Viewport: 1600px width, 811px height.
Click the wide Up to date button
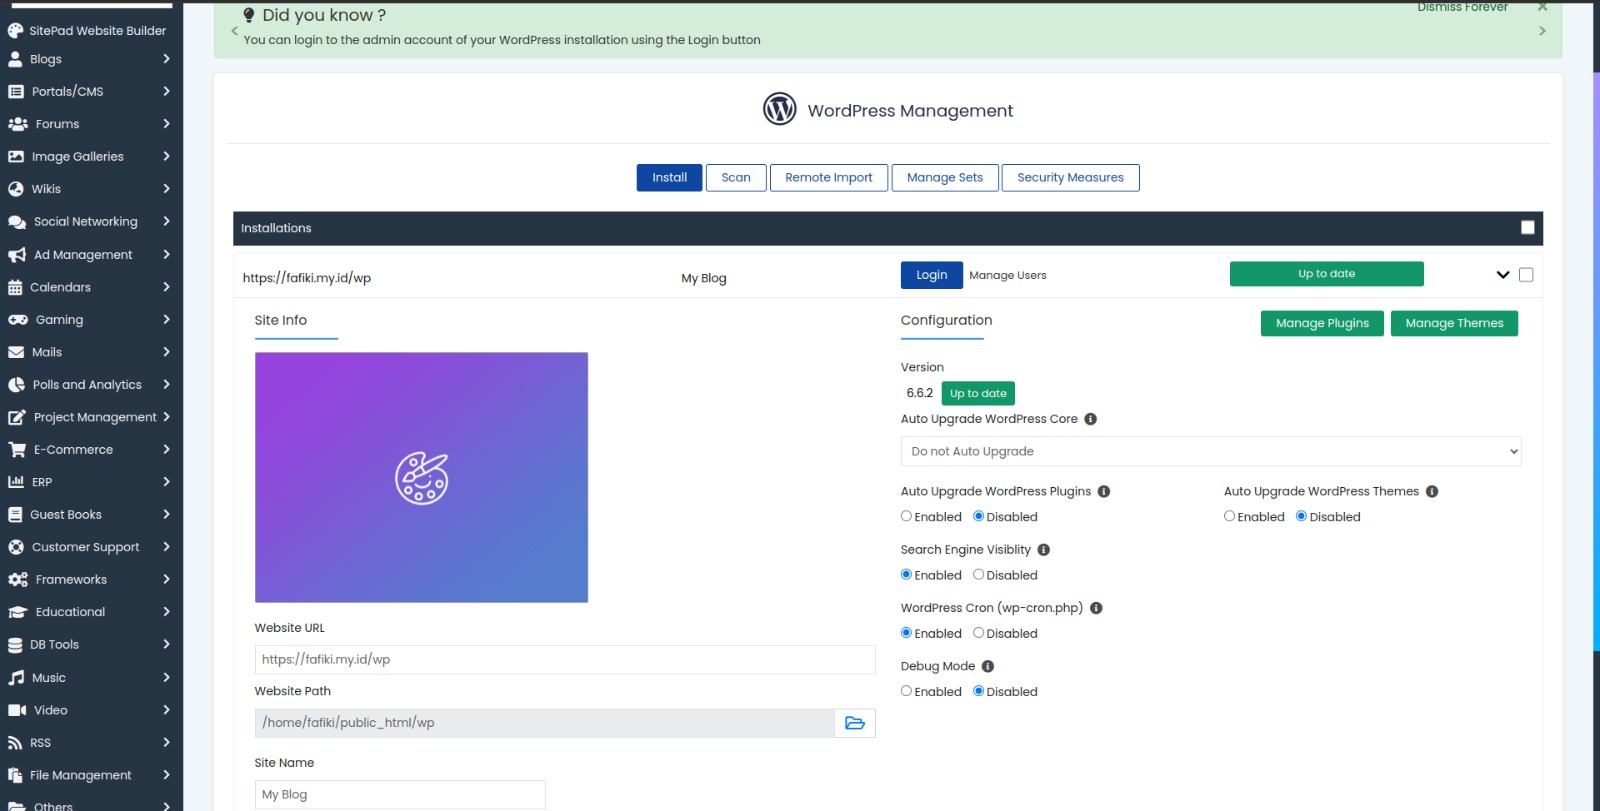(1327, 274)
